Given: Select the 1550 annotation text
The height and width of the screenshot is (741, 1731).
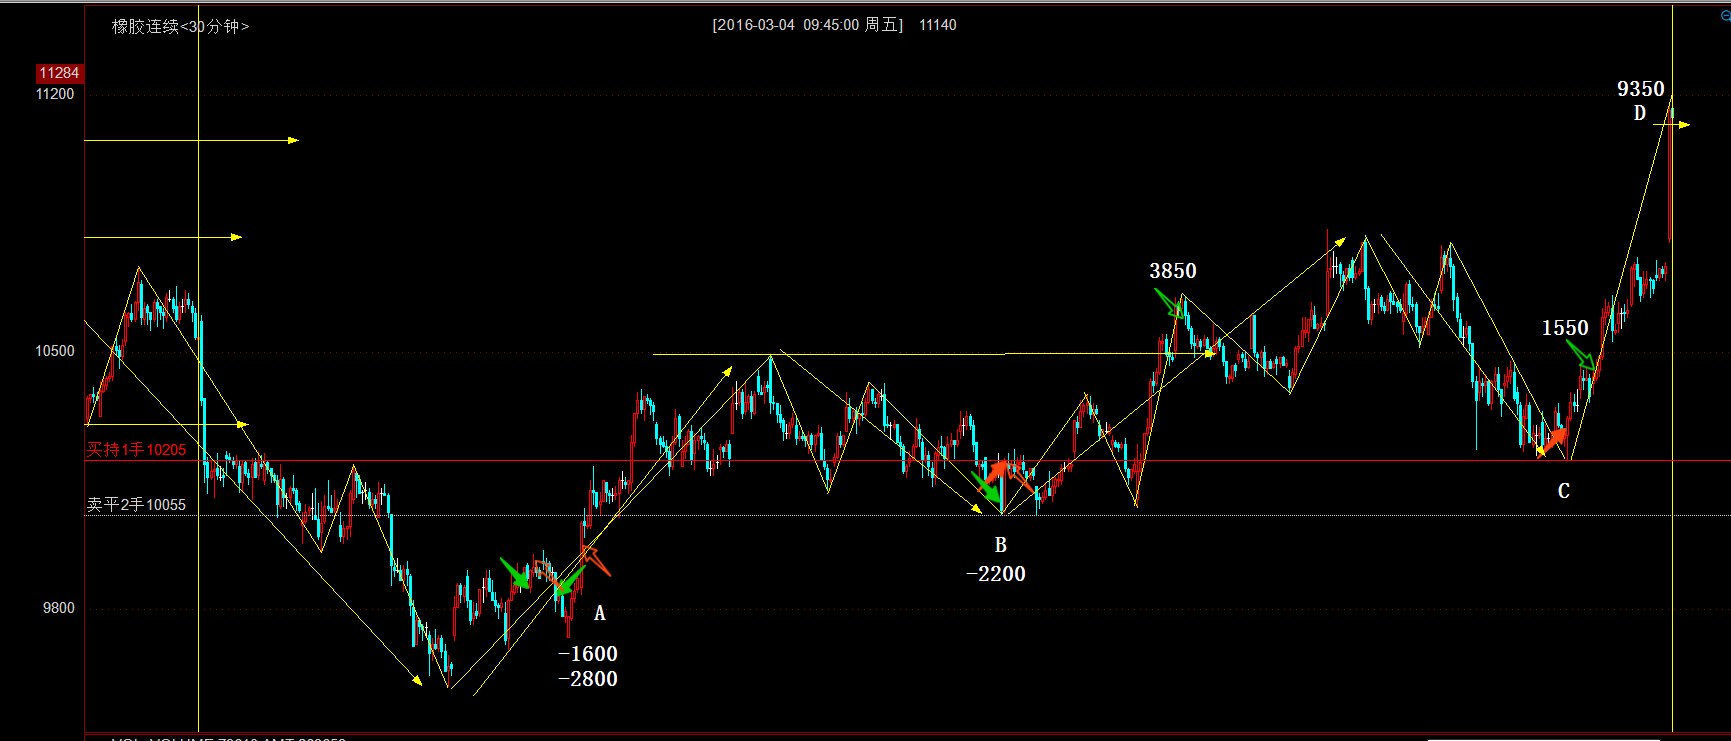Looking at the screenshot, I should [1565, 328].
